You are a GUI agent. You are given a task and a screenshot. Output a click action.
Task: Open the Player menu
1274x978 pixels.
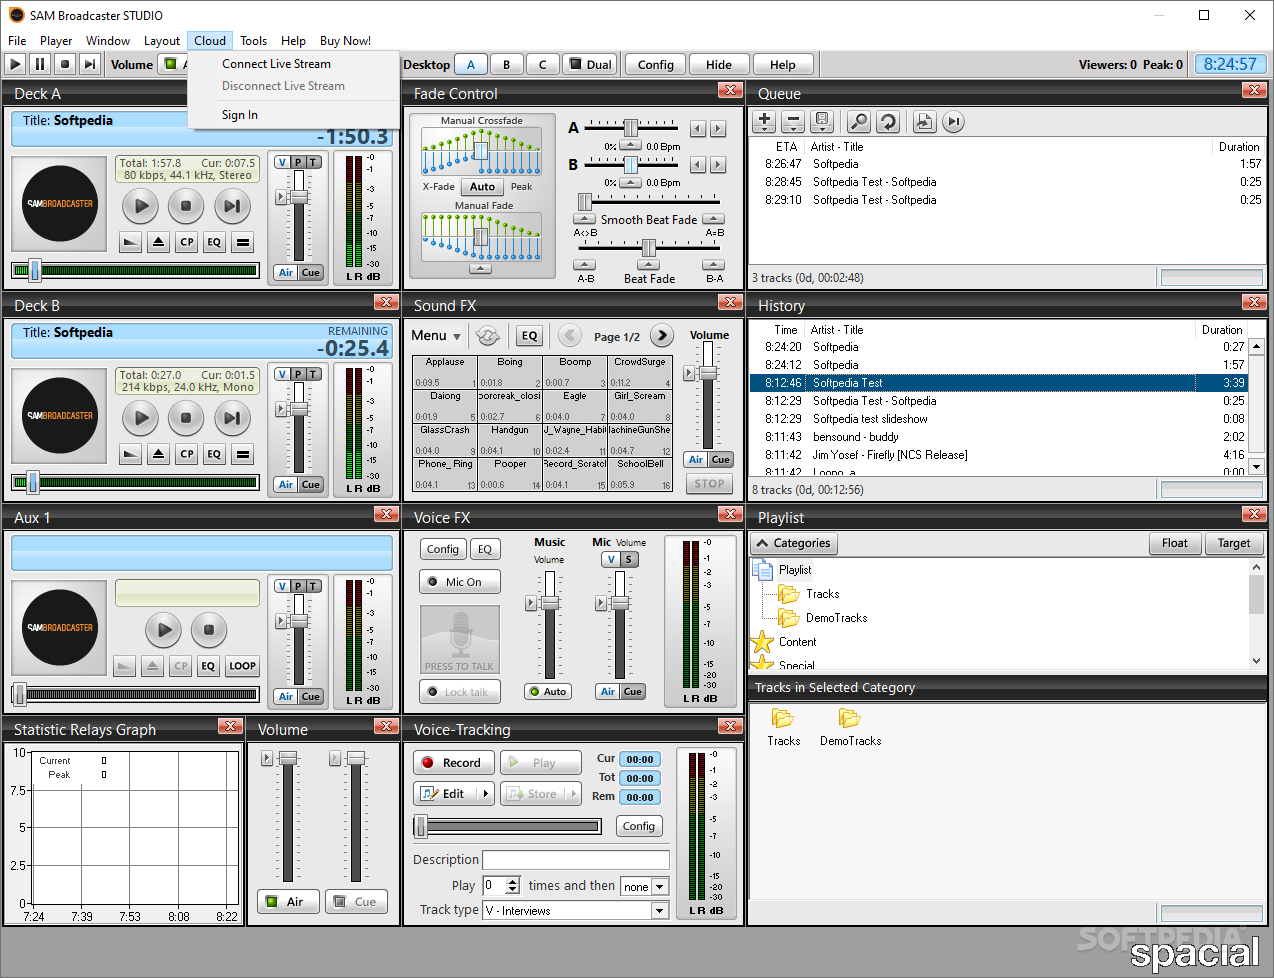pyautogui.click(x=56, y=41)
